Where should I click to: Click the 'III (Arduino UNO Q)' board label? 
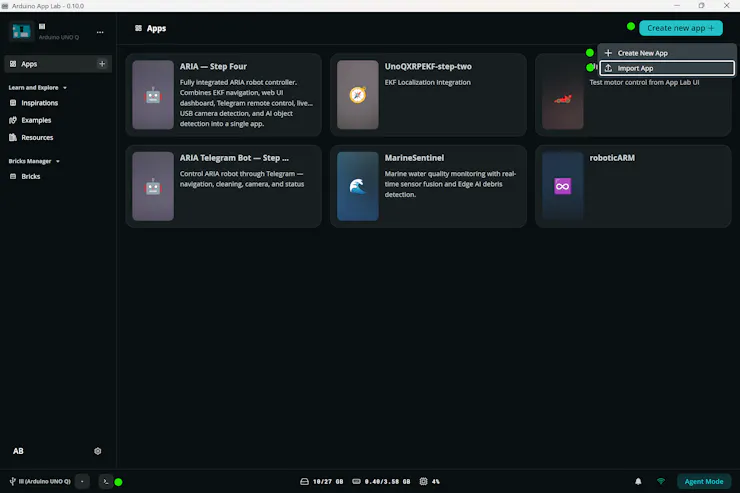point(44,481)
